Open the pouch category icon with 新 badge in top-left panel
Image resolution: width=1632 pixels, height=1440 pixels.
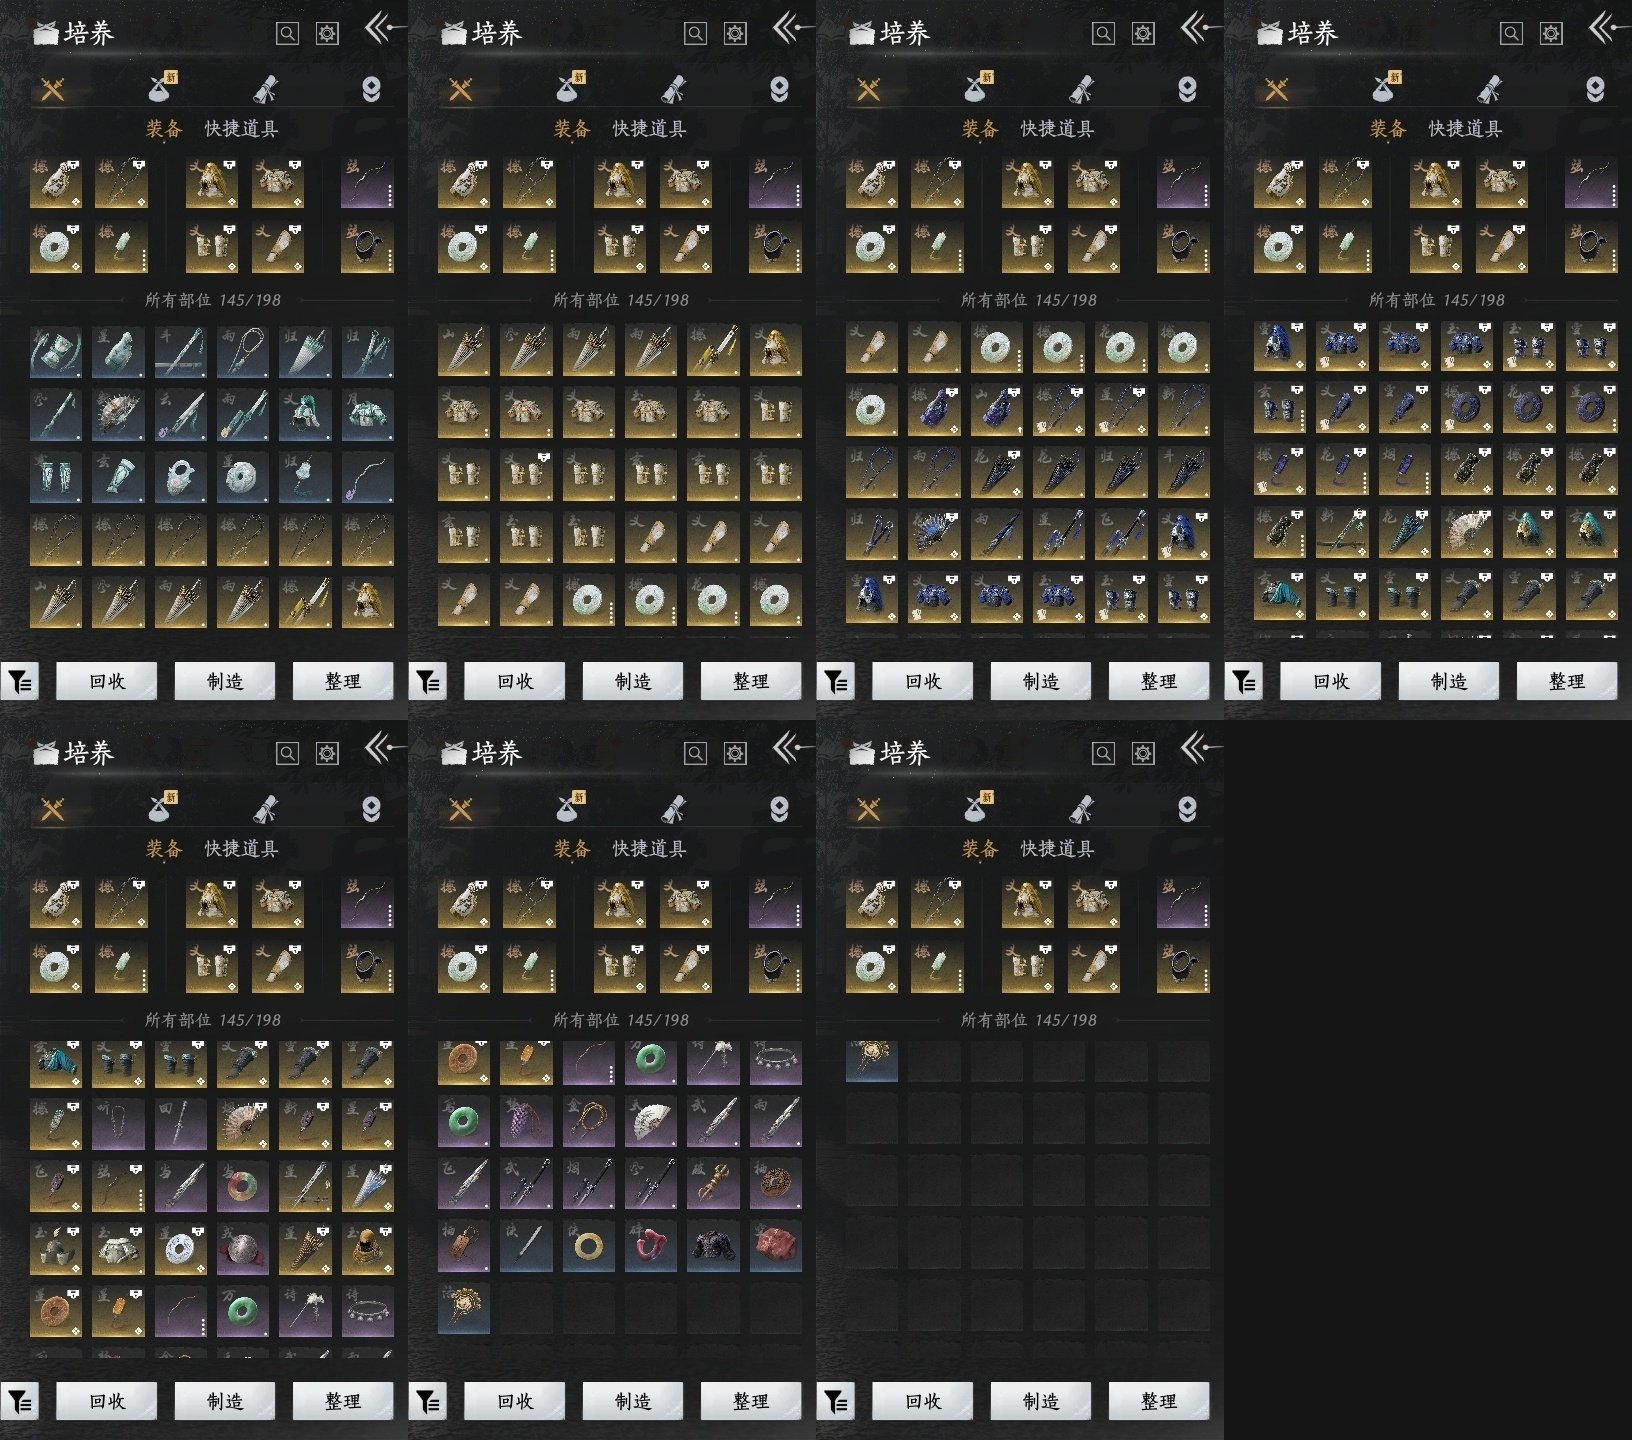tap(162, 88)
